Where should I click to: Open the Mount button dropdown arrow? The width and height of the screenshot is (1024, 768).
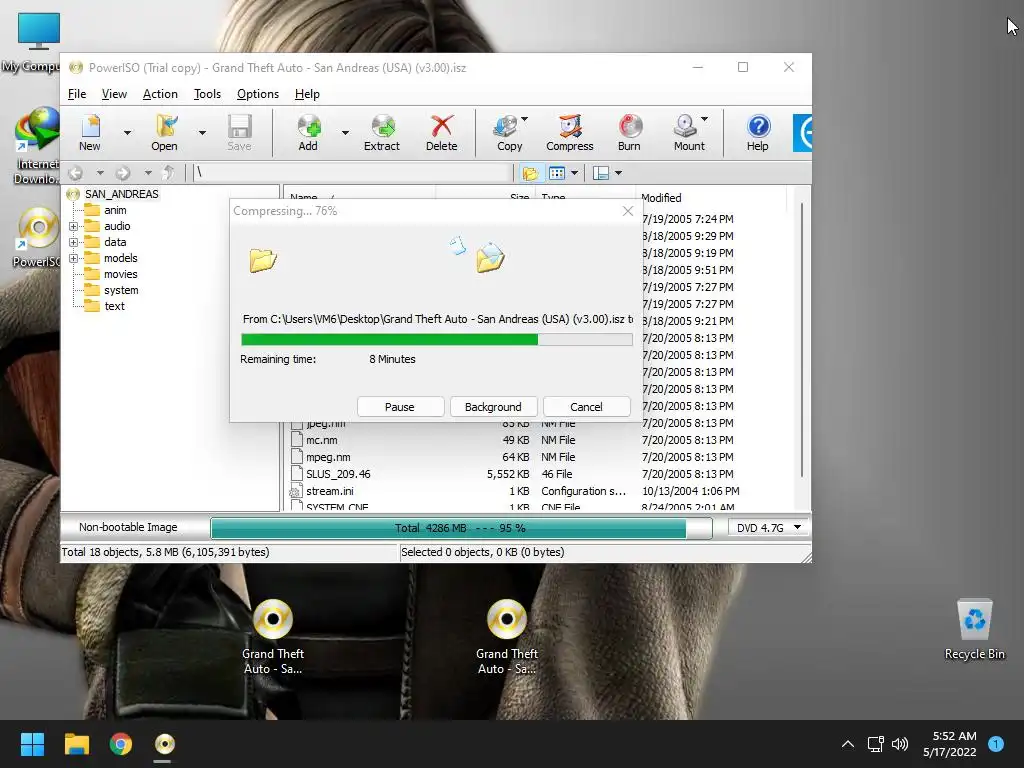click(x=705, y=120)
